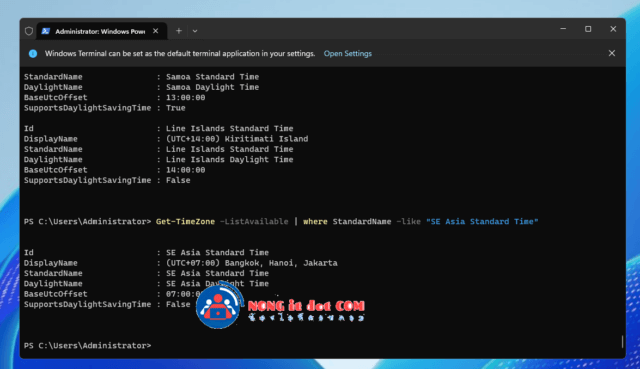The height and width of the screenshot is (369, 640).
Task: Click the shield icon in title bar
Action: coord(29,31)
